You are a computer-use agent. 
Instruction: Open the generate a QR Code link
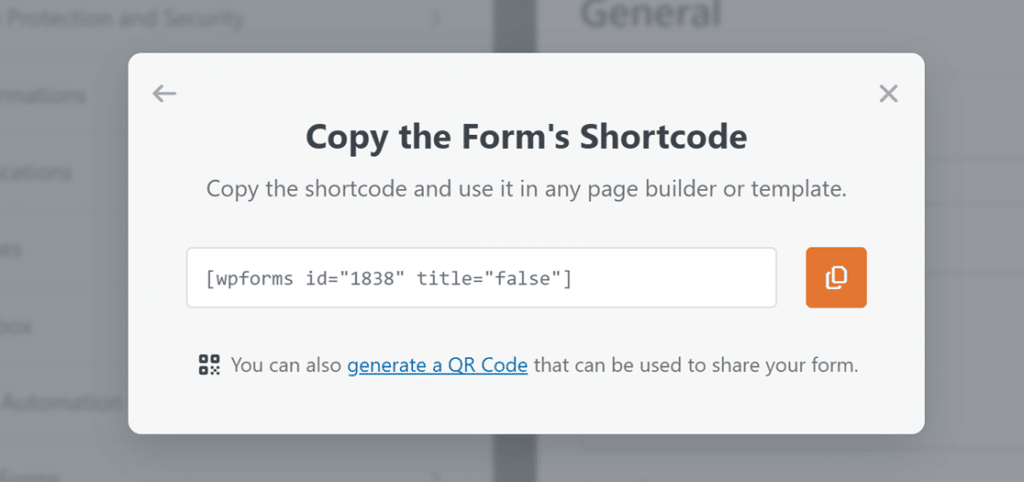click(437, 365)
